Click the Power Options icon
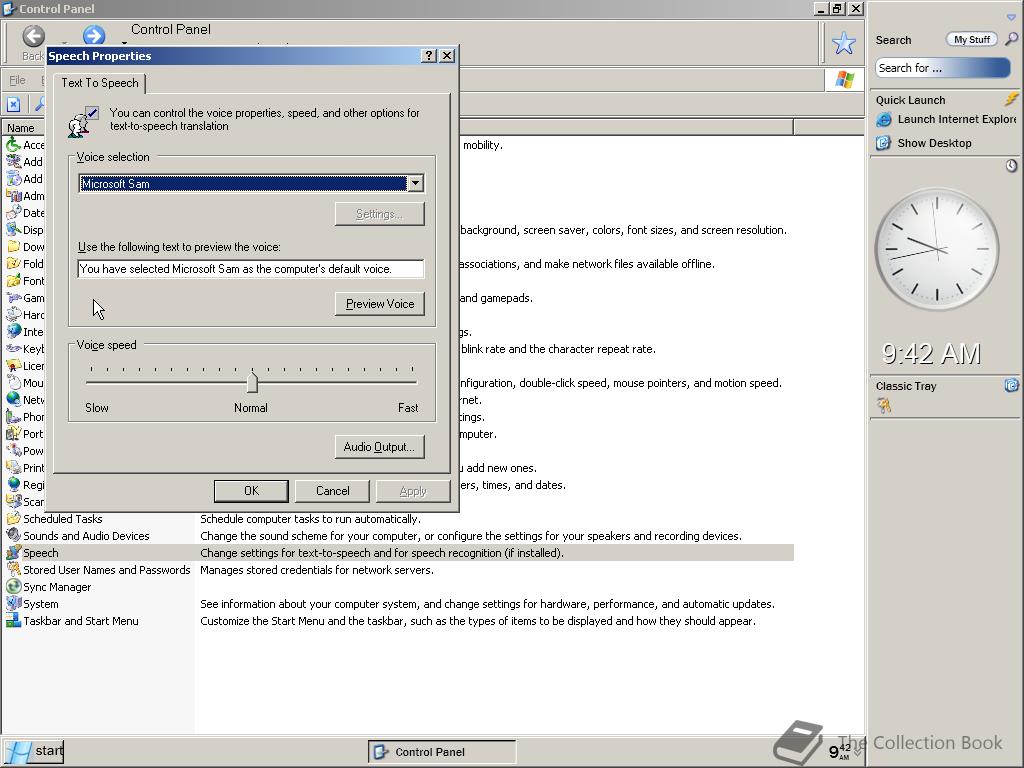This screenshot has width=1024, height=768. [13, 450]
